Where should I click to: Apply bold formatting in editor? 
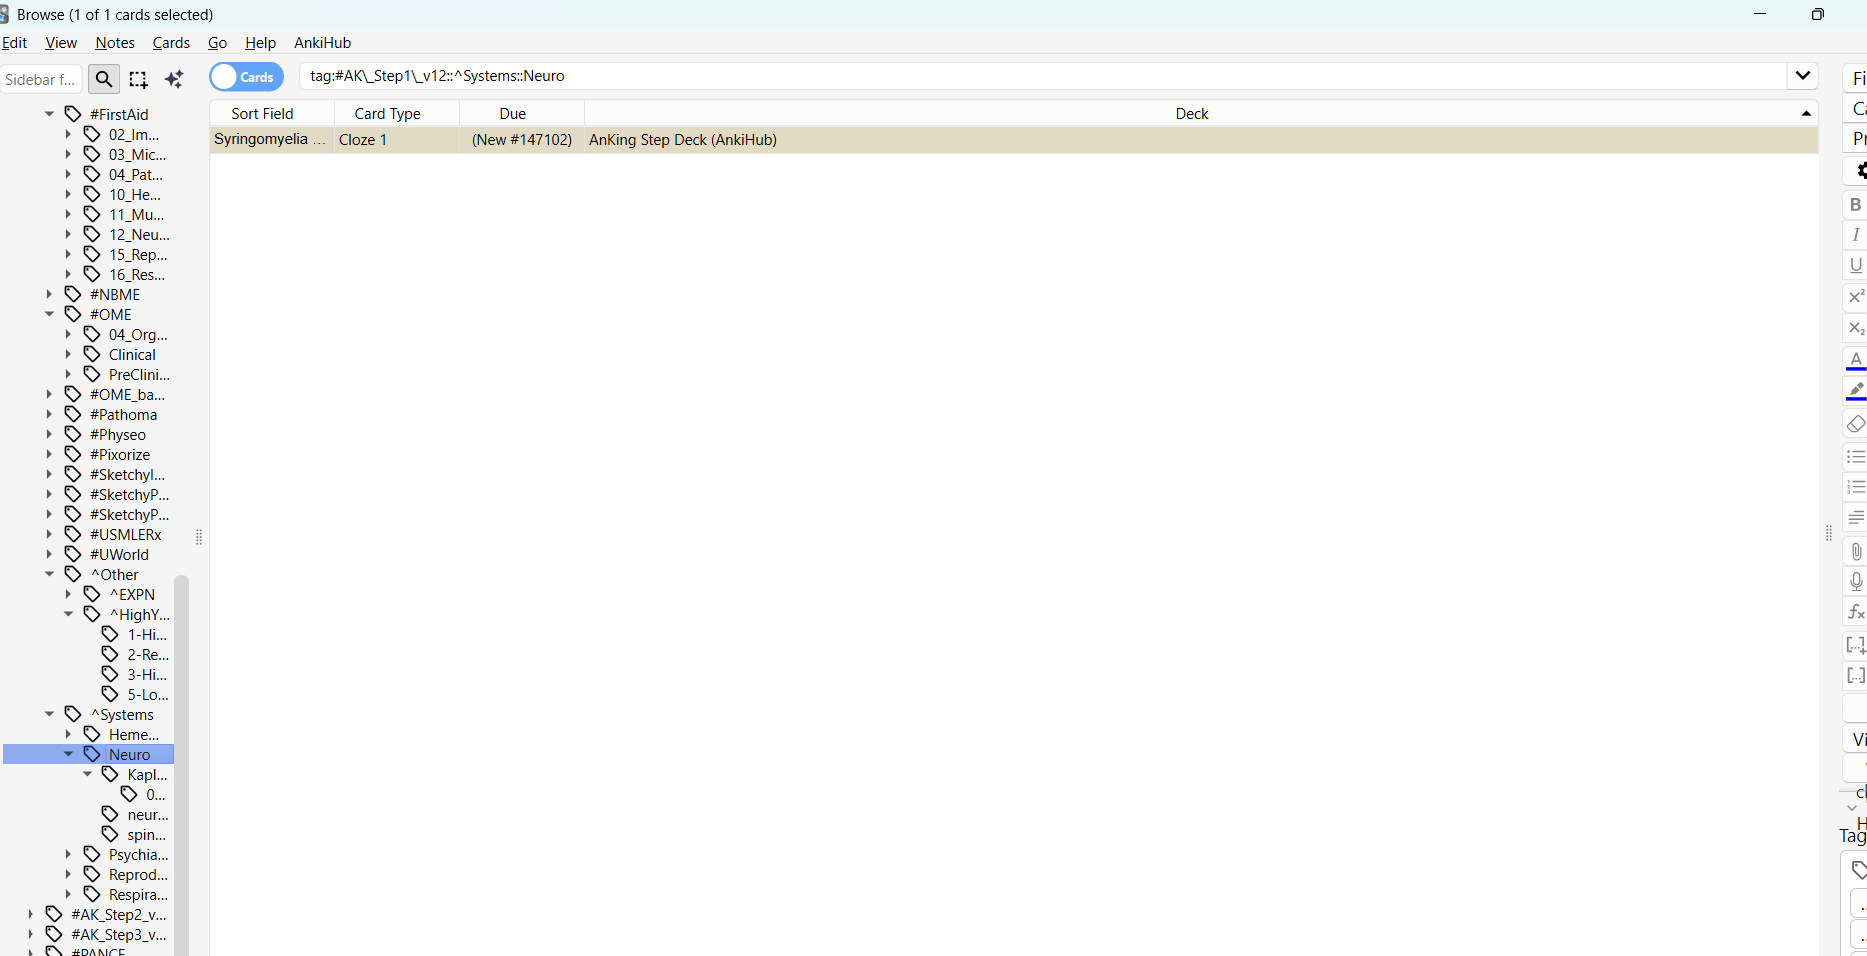pyautogui.click(x=1855, y=205)
